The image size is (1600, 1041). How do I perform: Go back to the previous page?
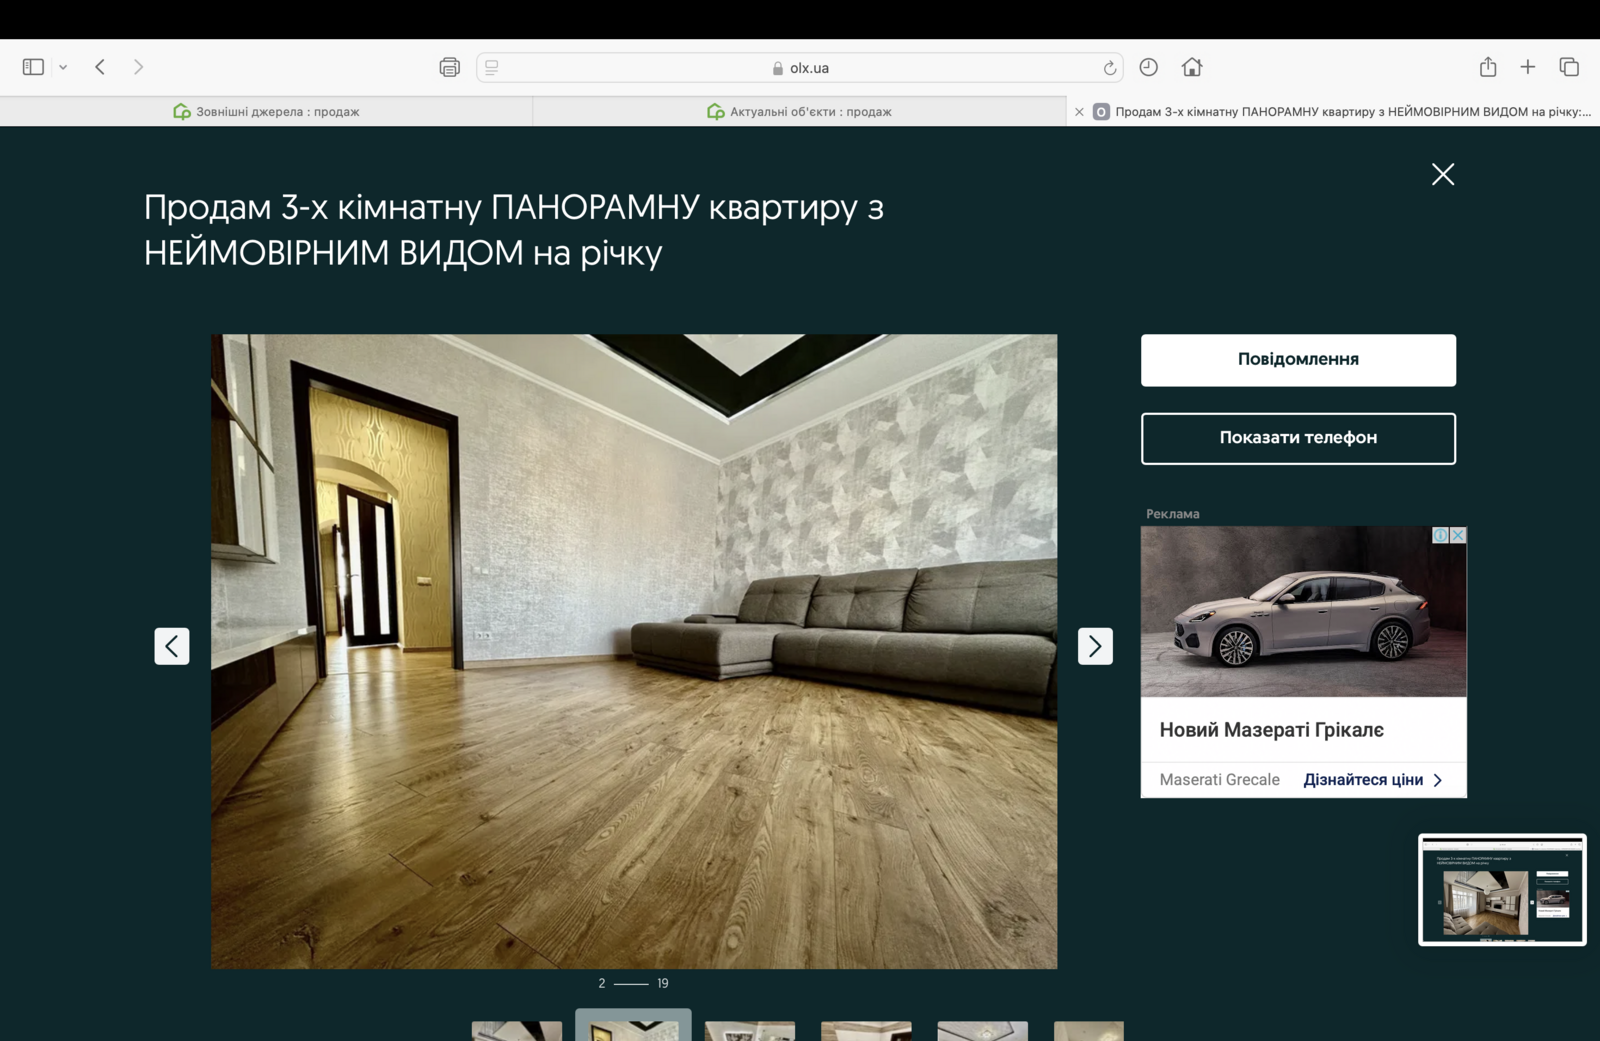[x=100, y=67]
